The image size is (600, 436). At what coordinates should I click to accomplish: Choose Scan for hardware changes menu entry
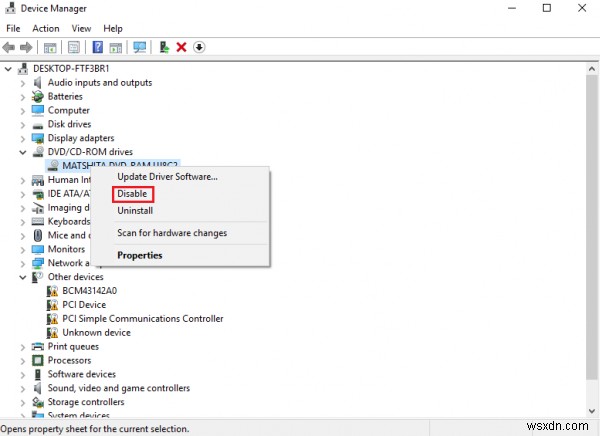click(x=172, y=233)
